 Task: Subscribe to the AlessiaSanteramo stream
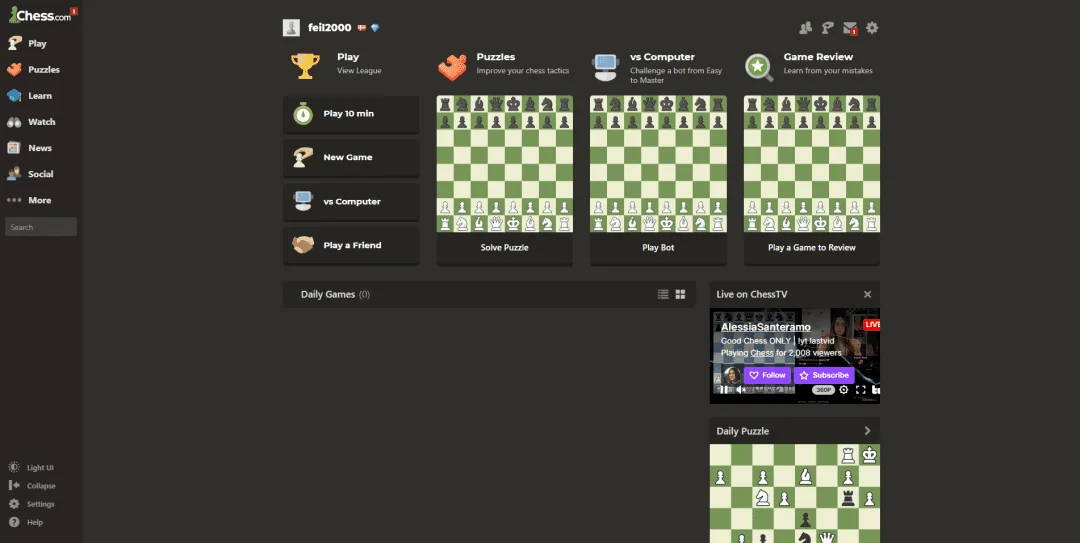point(824,375)
